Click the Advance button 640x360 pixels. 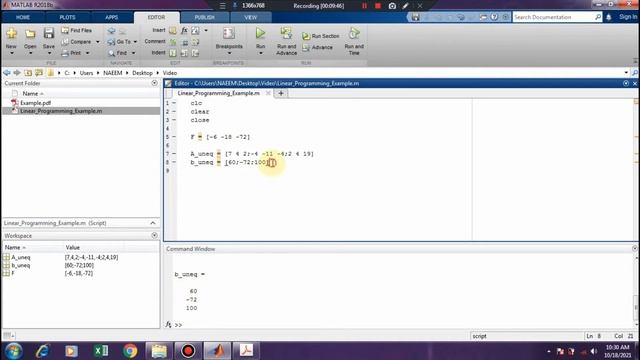tap(318, 47)
